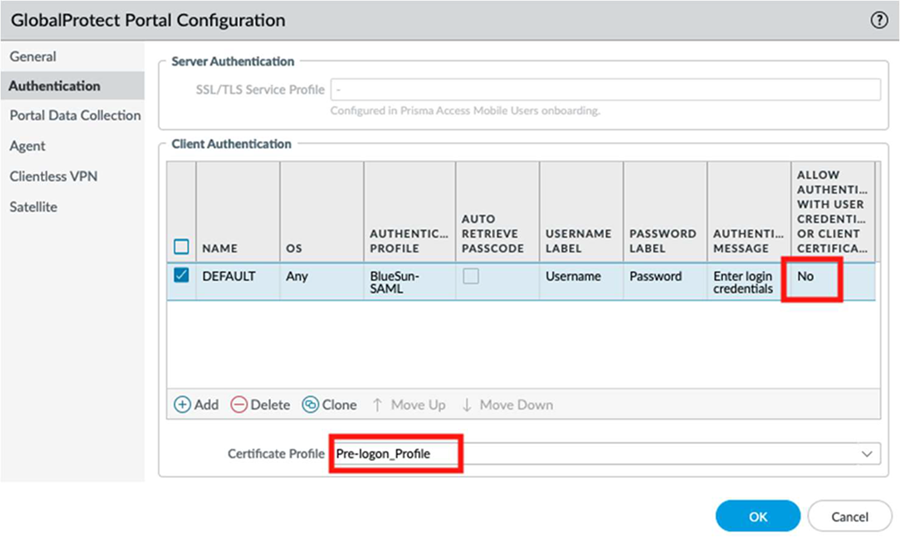900x549 pixels.
Task: Click the SSL/TLS Service Profile field
Action: pos(604,90)
